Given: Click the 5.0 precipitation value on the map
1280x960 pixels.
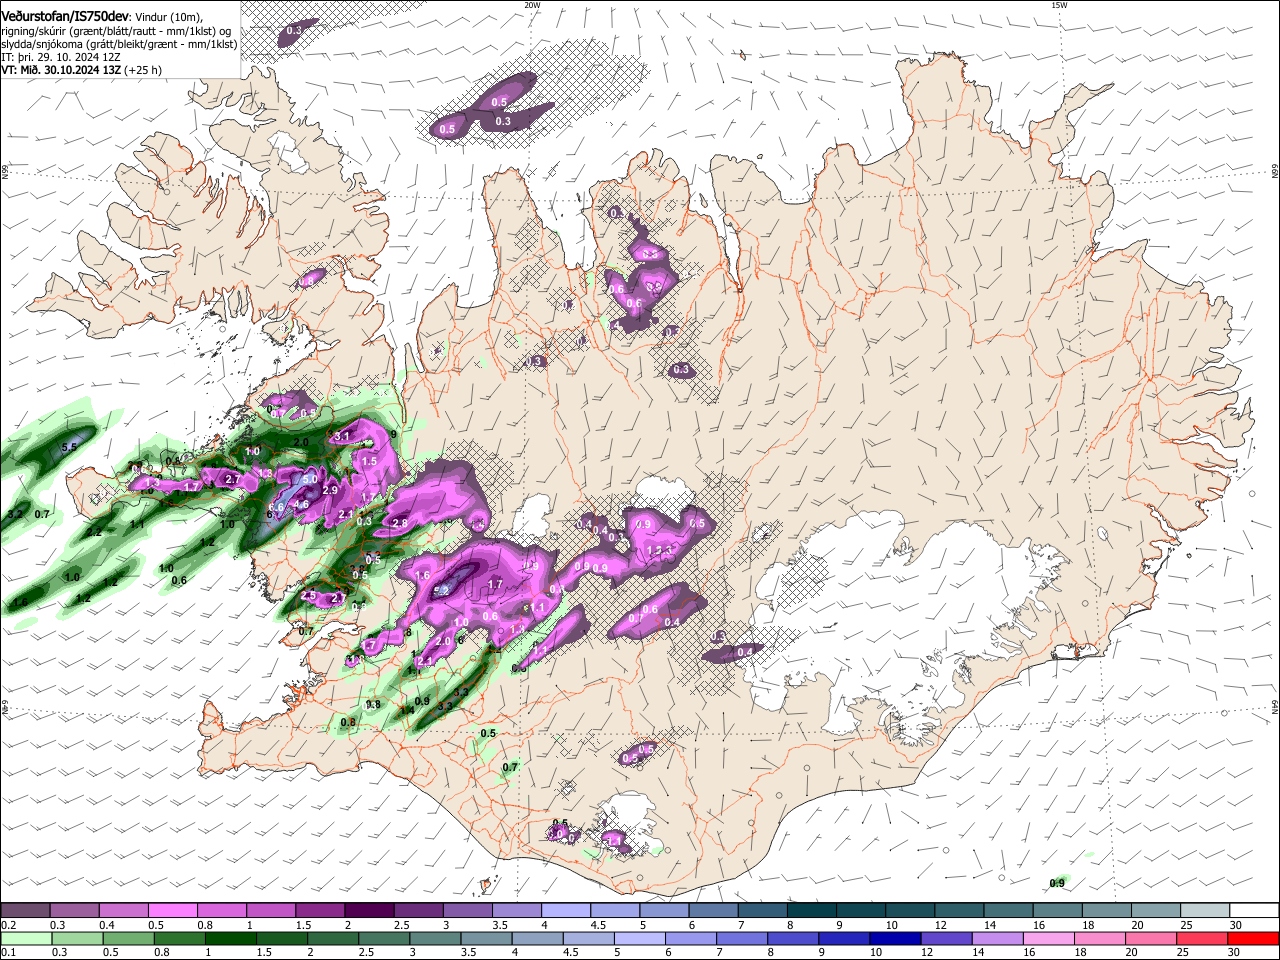Looking at the screenshot, I should coord(309,480).
